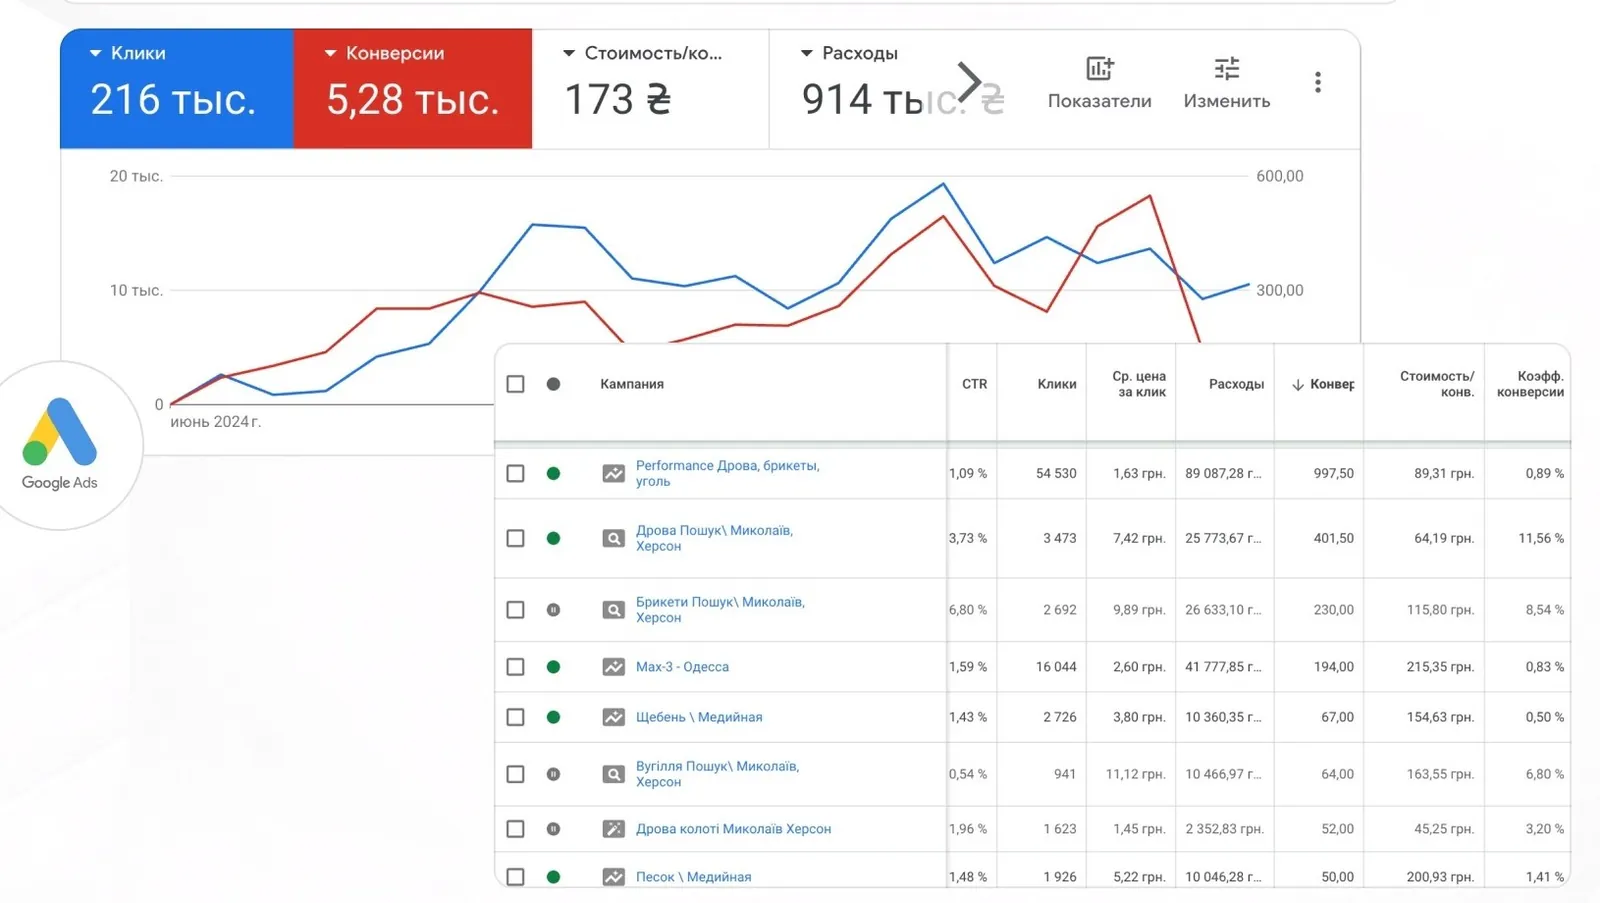The width and height of the screenshot is (1600, 903).
Task: Sort by the Расходы column header
Action: tap(1236, 384)
